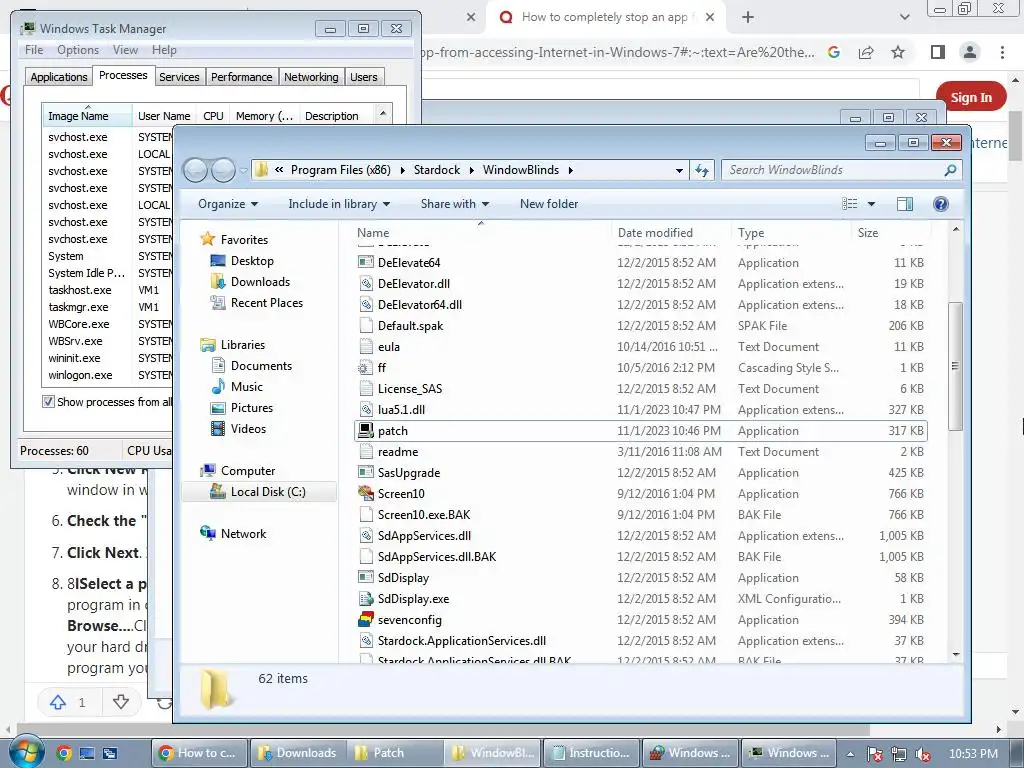
Task: Show hidden tray icons arrow
Action: (x=850, y=753)
